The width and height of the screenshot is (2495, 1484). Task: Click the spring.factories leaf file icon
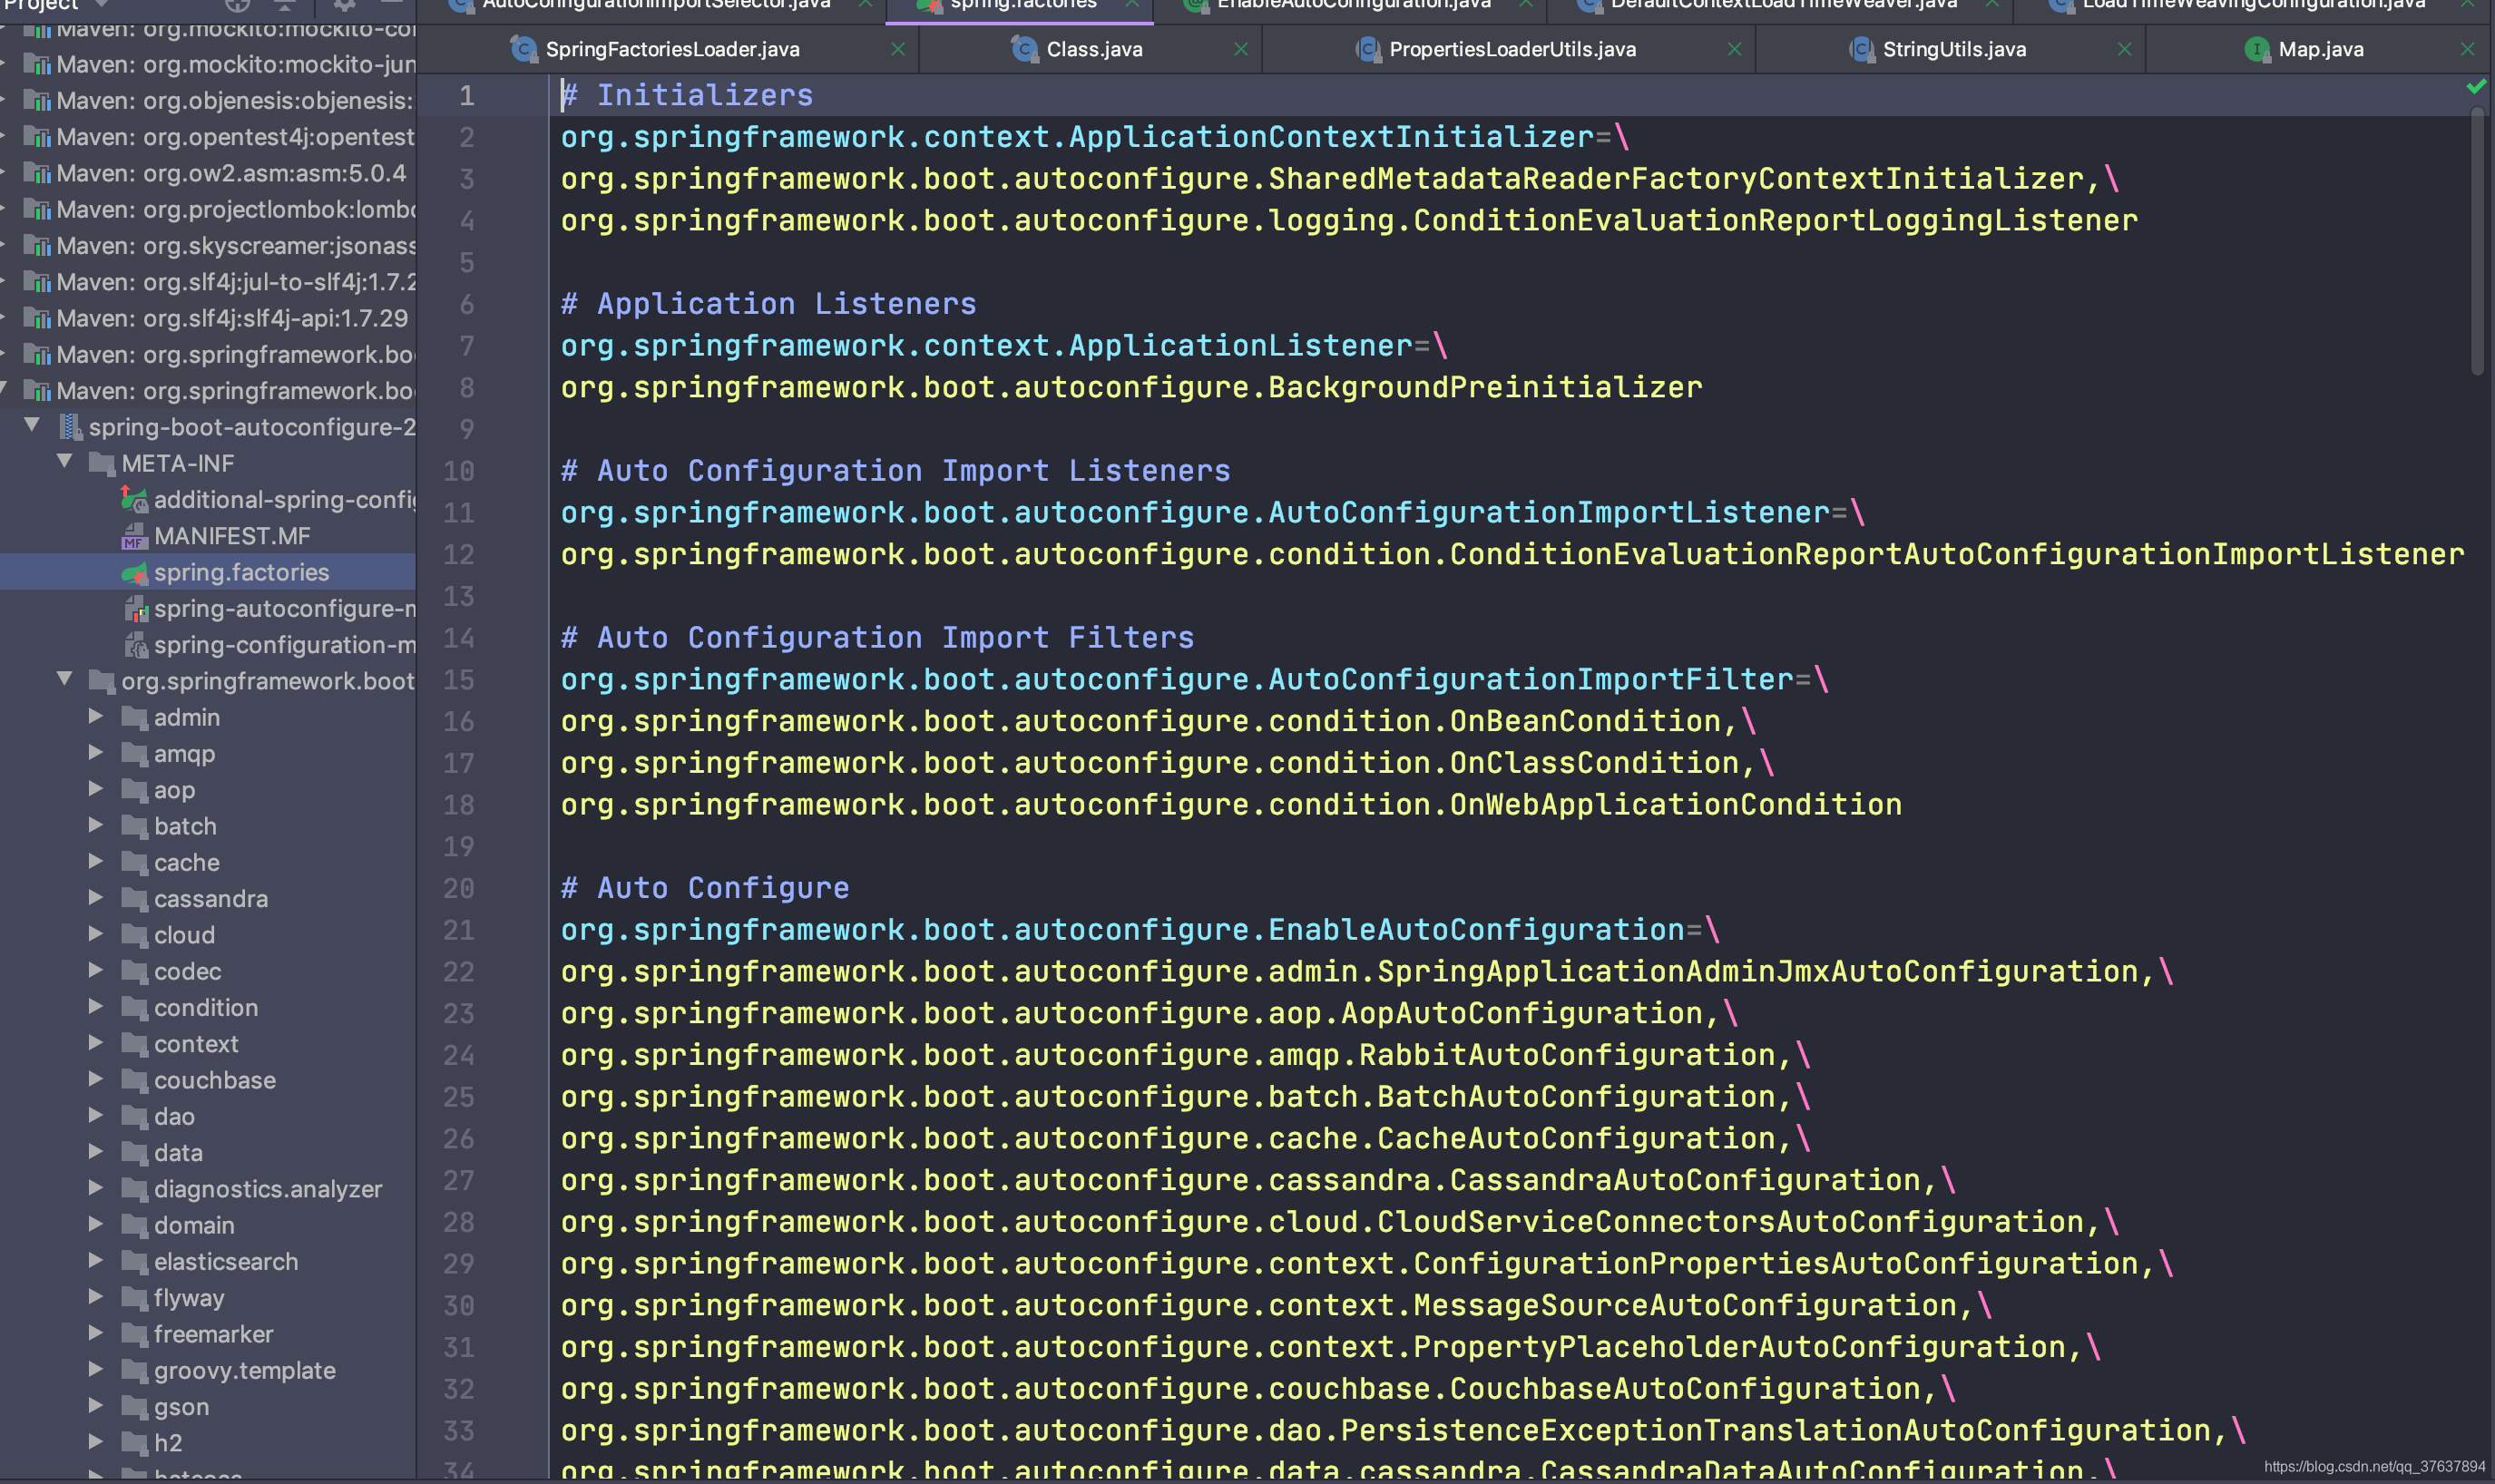[134, 573]
